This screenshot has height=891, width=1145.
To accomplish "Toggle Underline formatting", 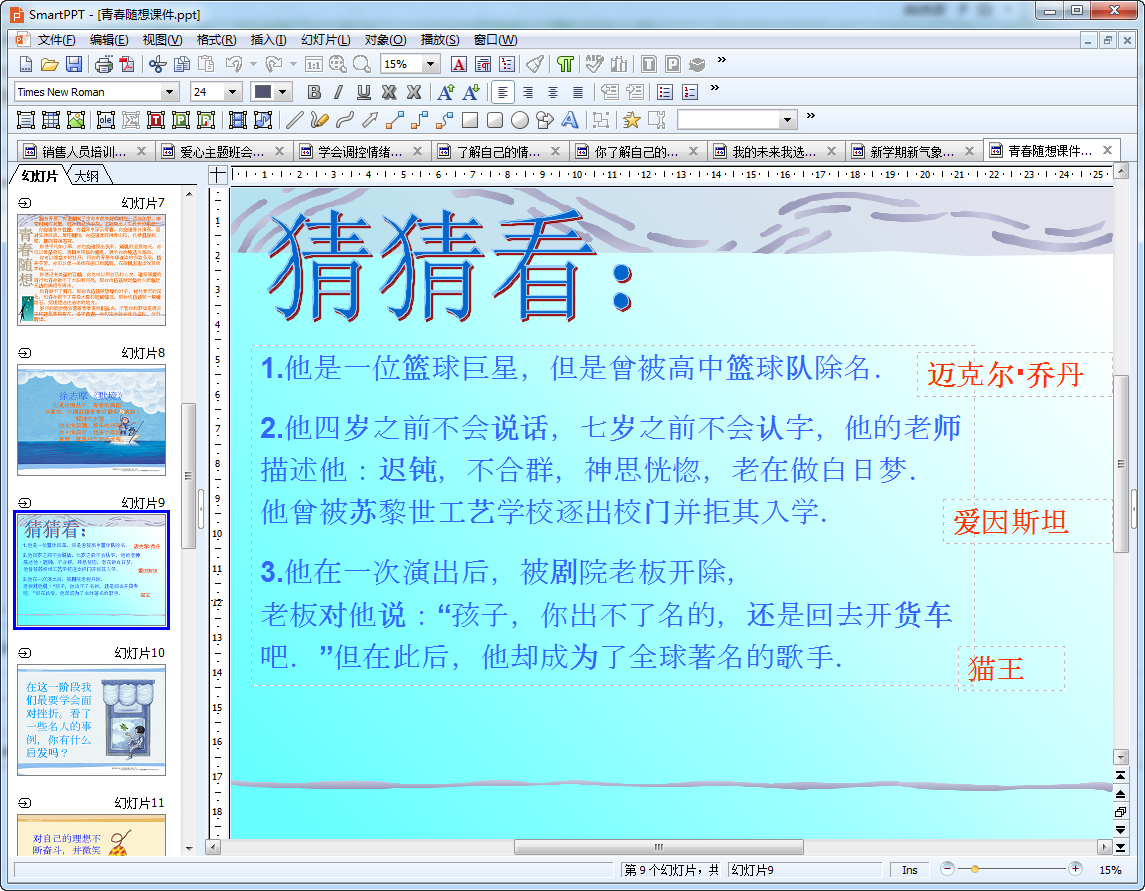I will 364,92.
